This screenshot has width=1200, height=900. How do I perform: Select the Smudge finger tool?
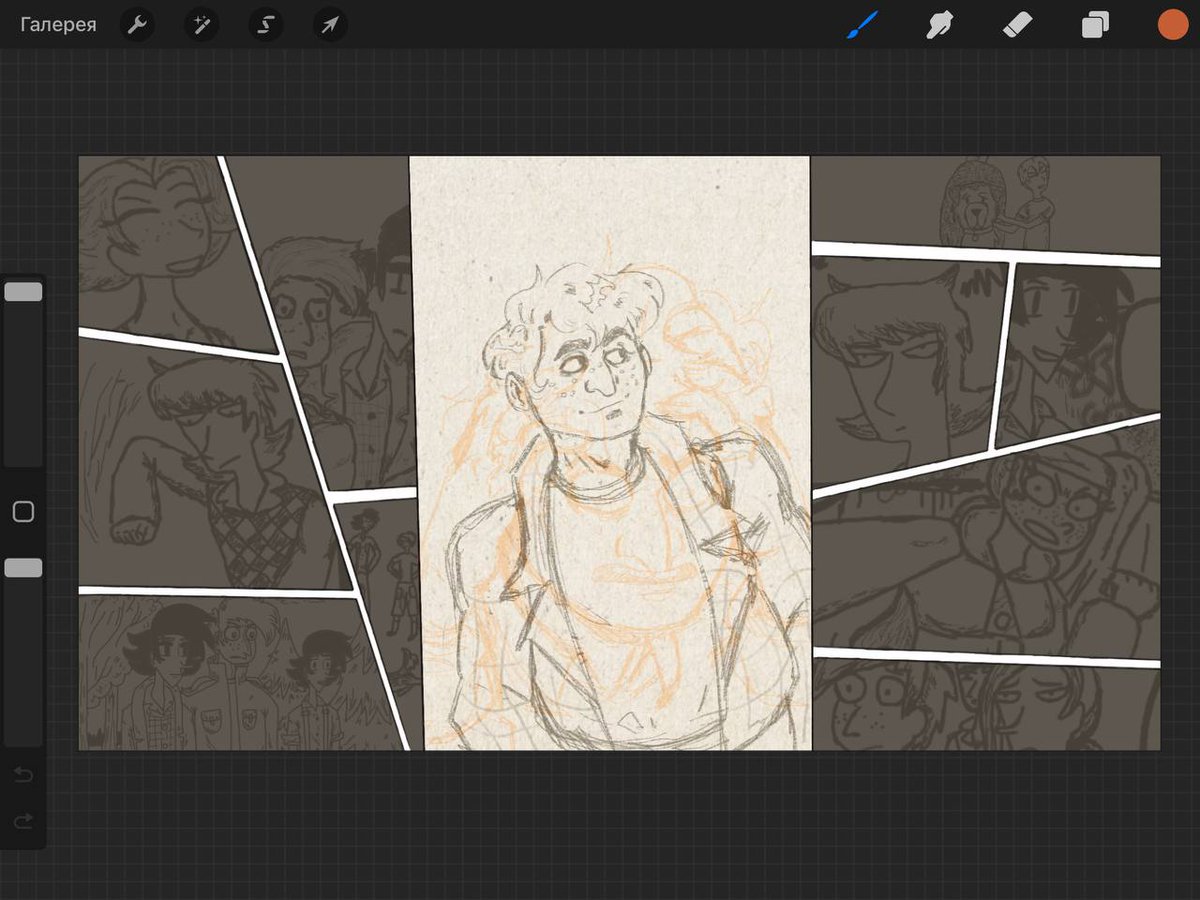point(939,25)
